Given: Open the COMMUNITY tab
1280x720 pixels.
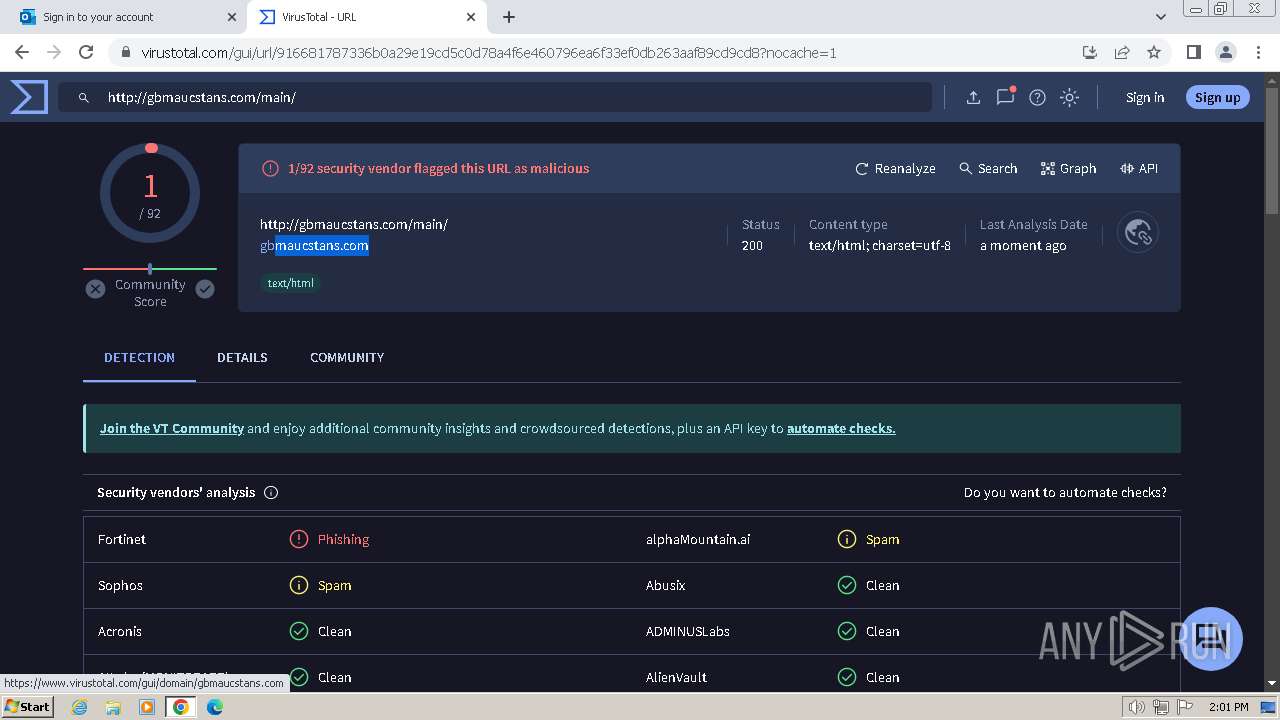Looking at the screenshot, I should (x=347, y=357).
